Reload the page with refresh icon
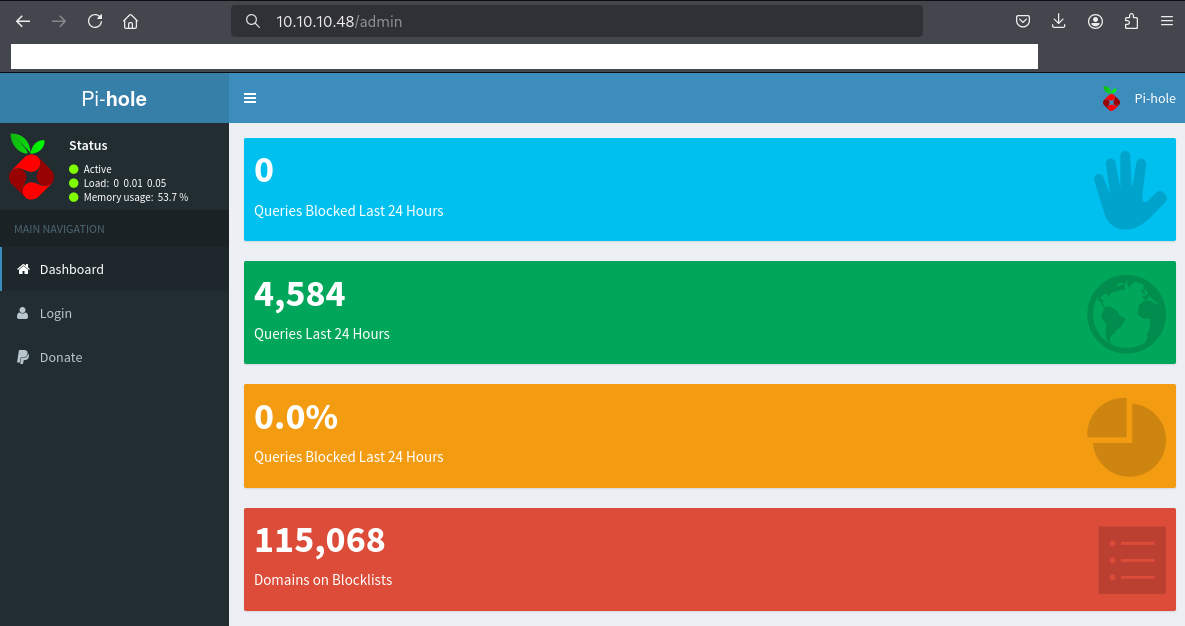1185x626 pixels. 95,21
